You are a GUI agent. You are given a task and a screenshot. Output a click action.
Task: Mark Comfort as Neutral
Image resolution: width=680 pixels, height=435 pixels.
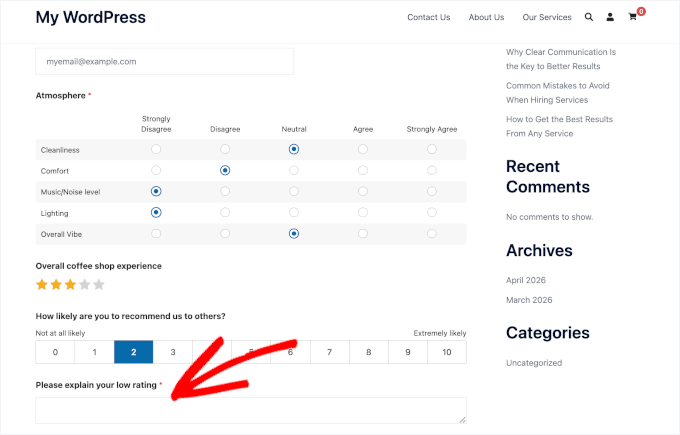click(294, 170)
